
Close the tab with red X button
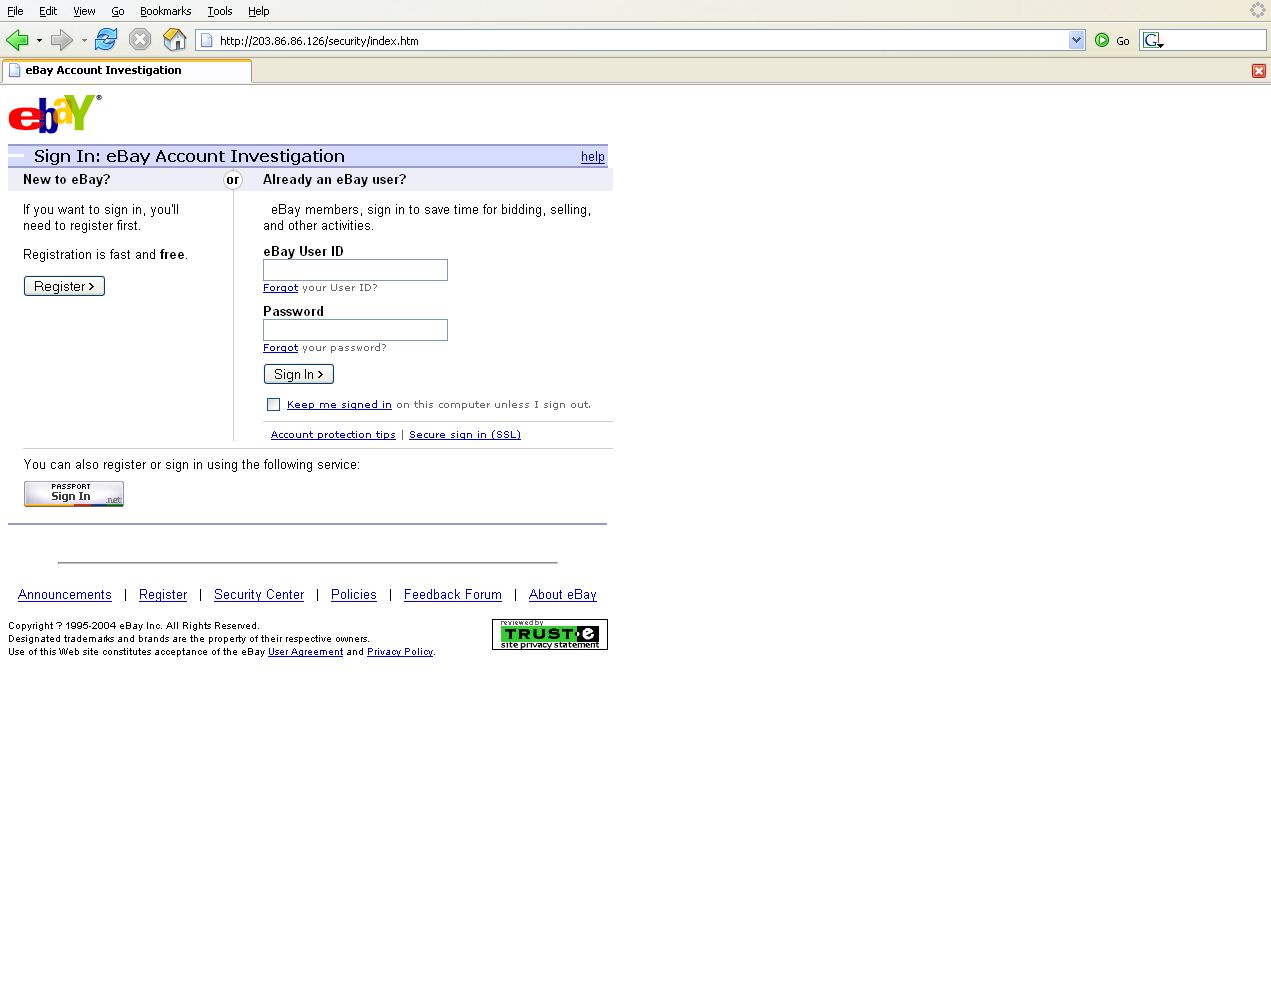pos(1258,71)
